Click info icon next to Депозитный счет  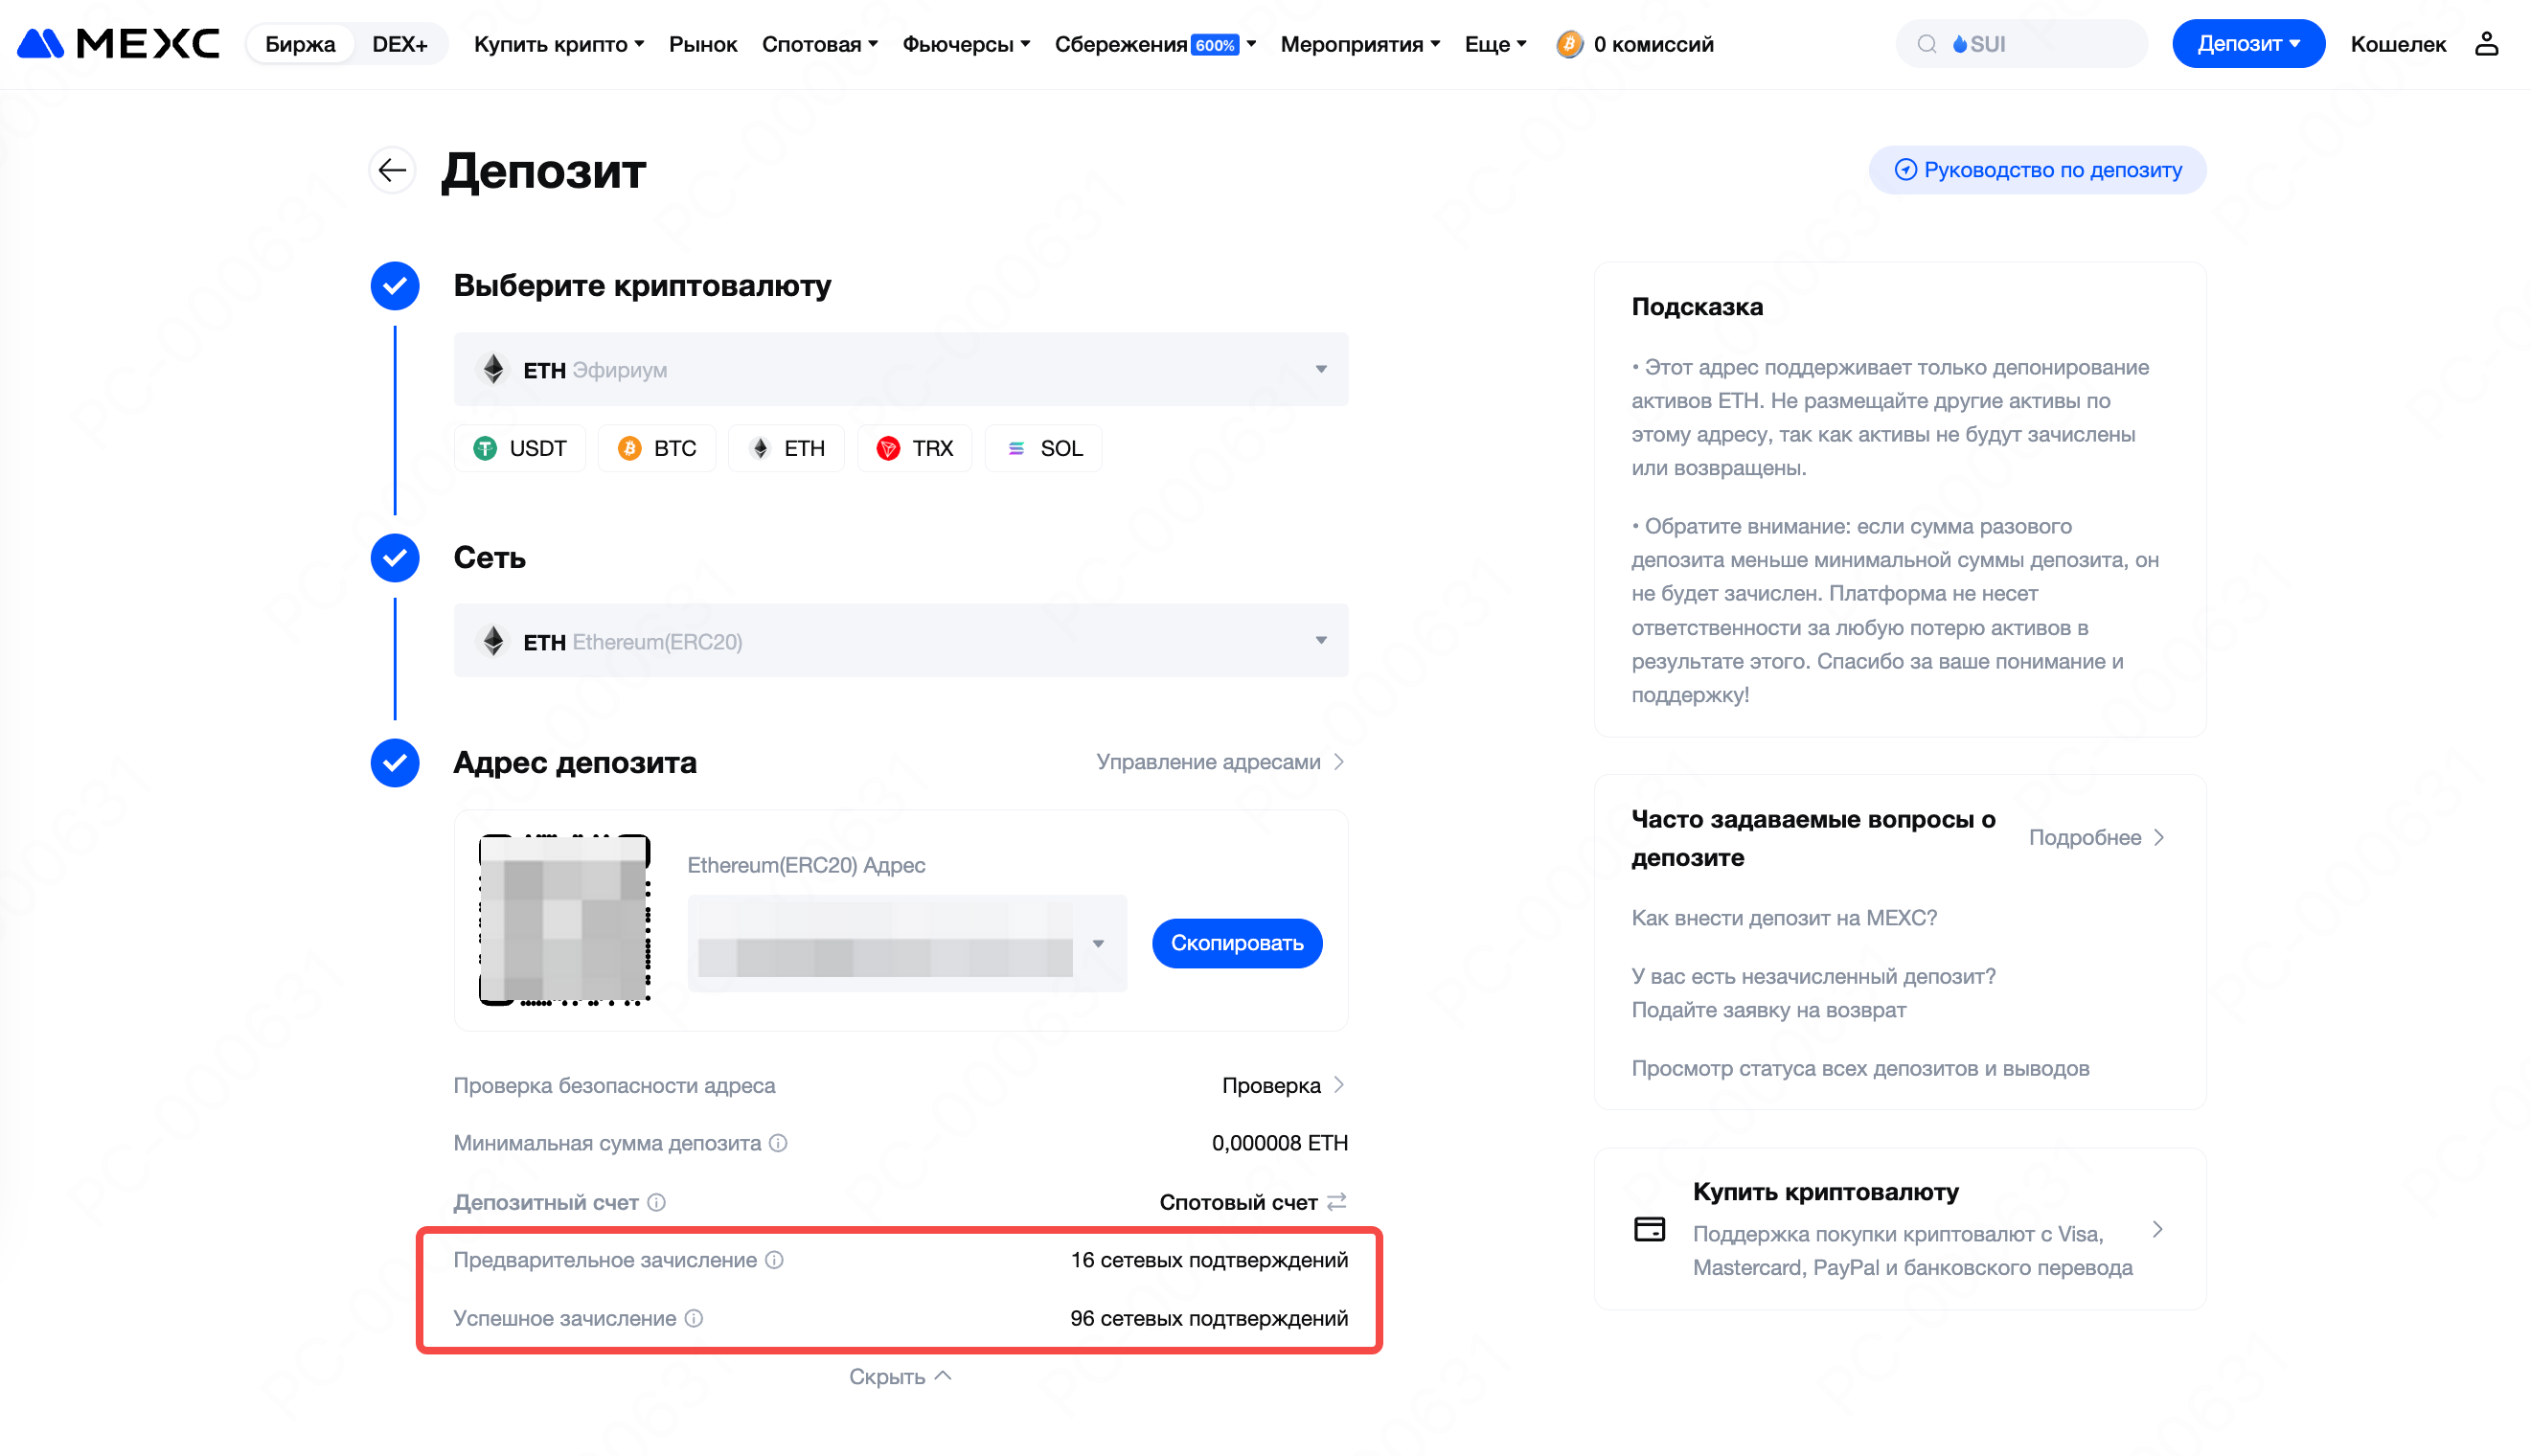[x=656, y=1202]
